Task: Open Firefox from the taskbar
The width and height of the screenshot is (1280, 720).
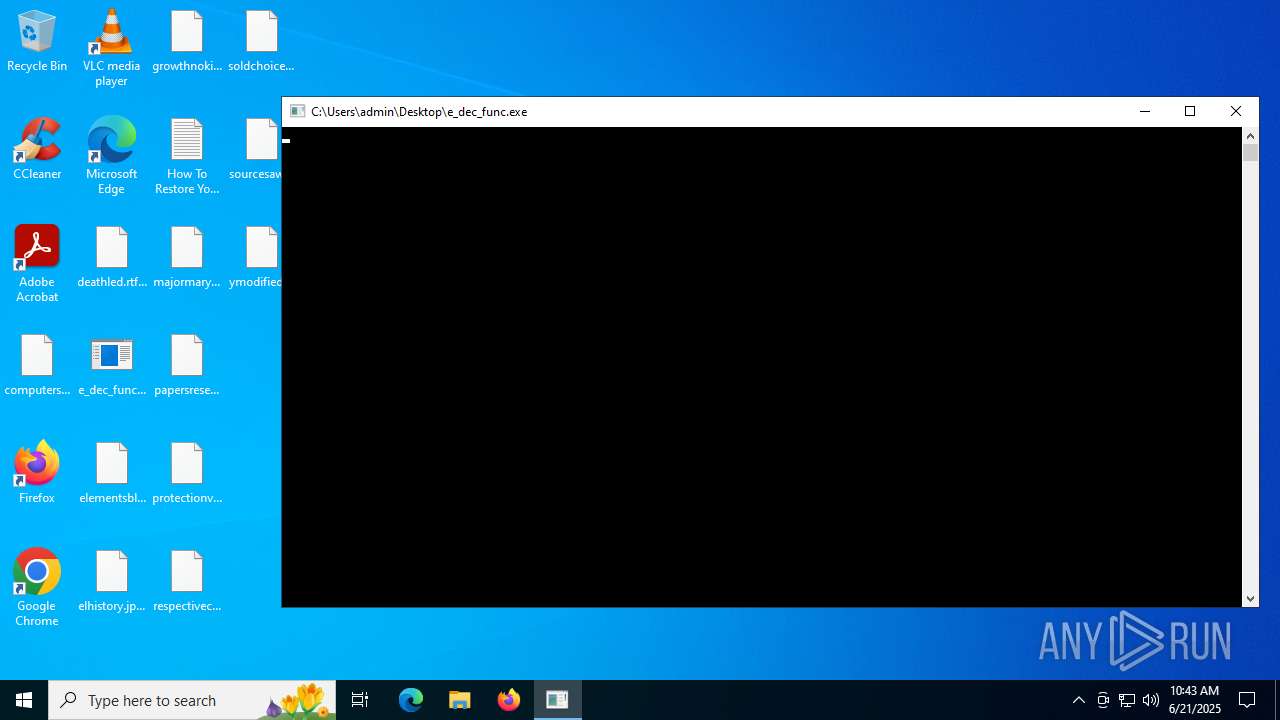Action: [509, 700]
